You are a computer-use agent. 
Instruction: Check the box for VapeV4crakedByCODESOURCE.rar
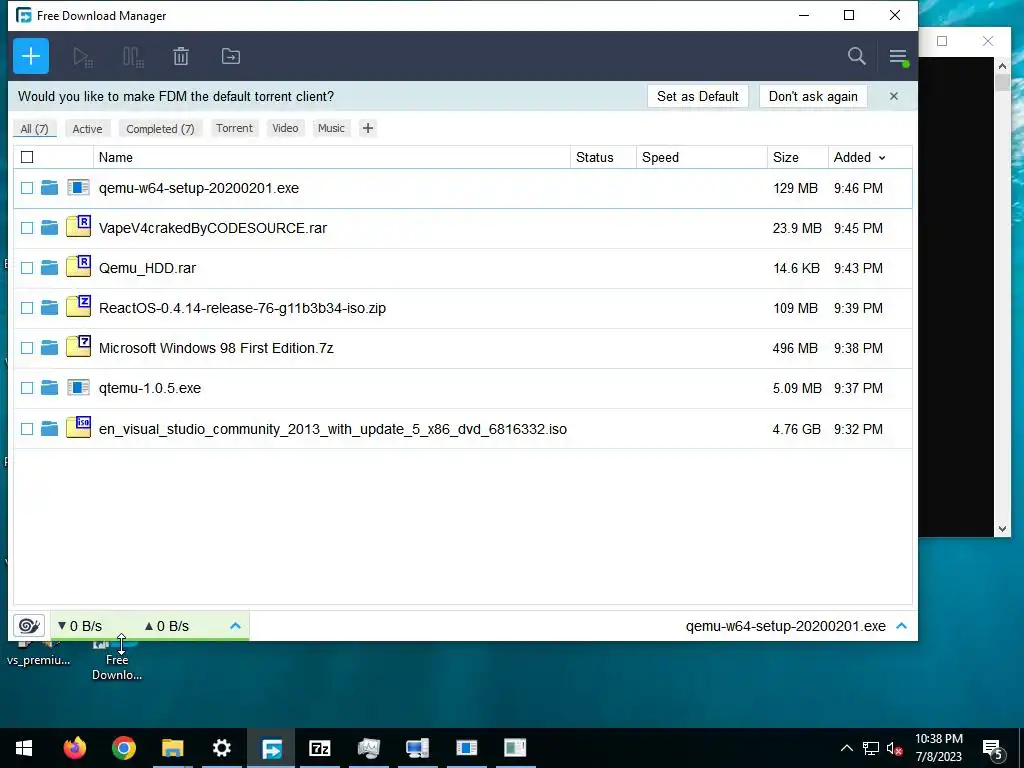[x=27, y=228]
